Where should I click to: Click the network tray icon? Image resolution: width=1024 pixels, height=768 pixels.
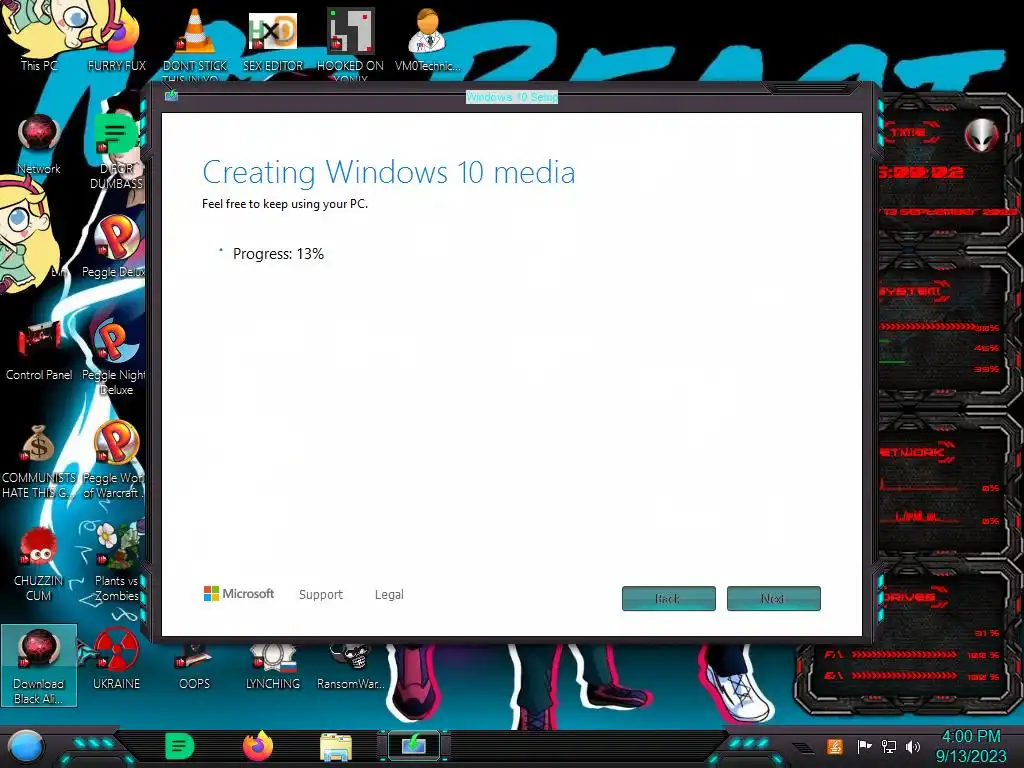click(x=889, y=746)
